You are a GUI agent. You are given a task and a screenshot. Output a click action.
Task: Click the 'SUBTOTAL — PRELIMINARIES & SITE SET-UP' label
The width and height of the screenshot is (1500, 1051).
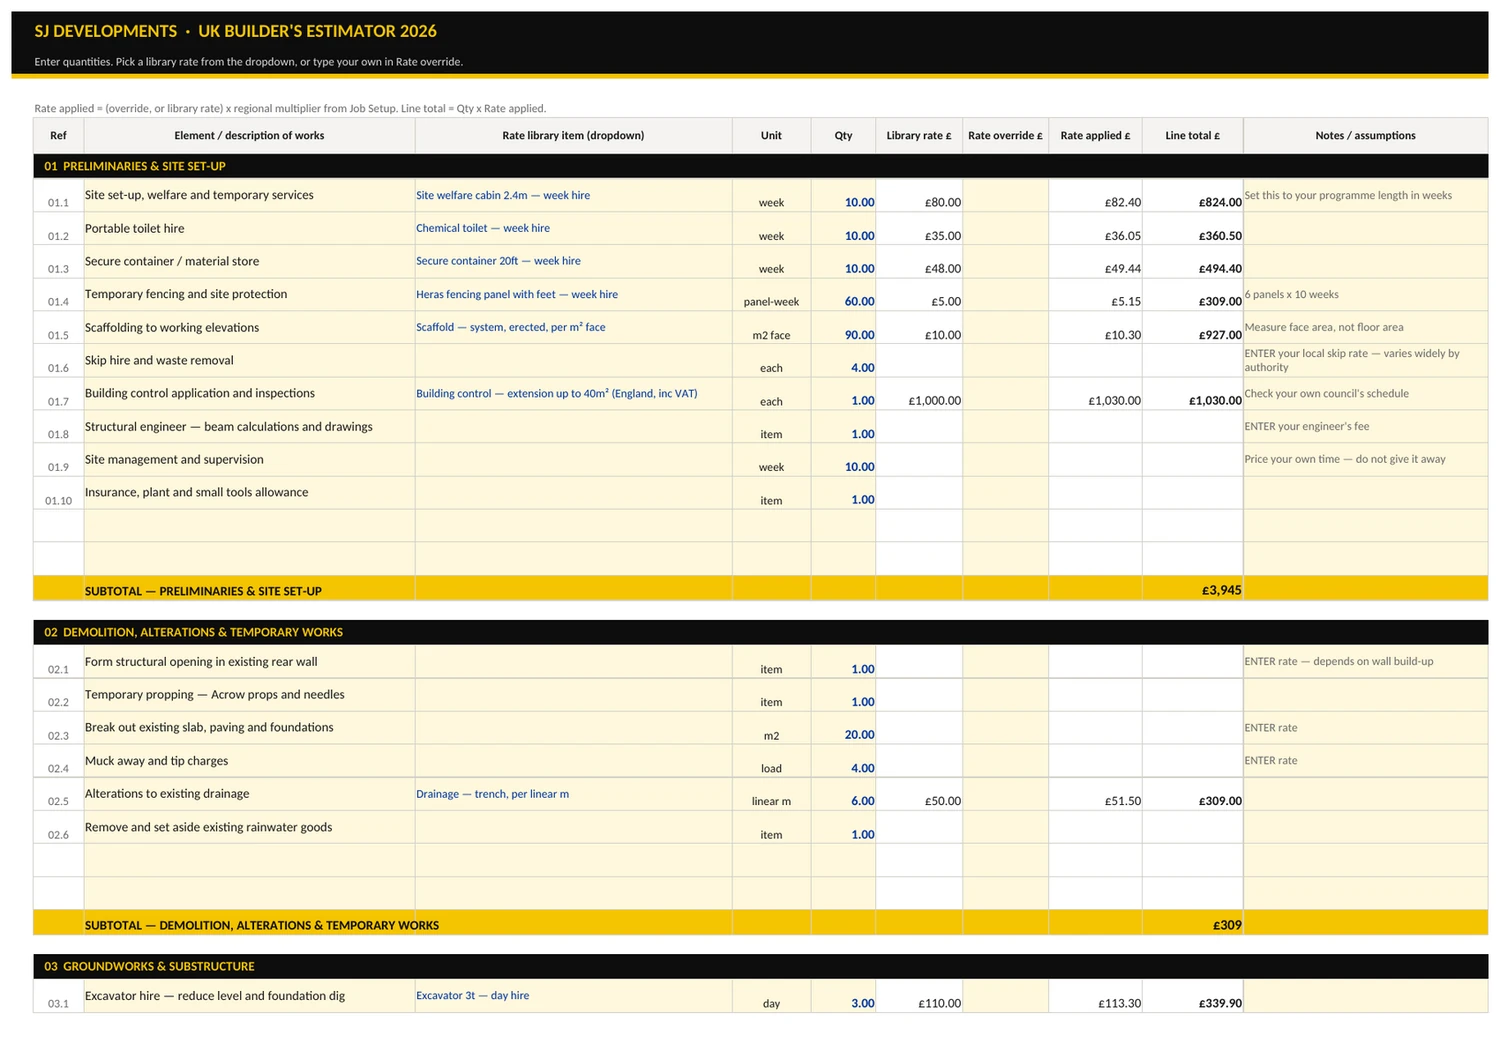click(x=203, y=591)
